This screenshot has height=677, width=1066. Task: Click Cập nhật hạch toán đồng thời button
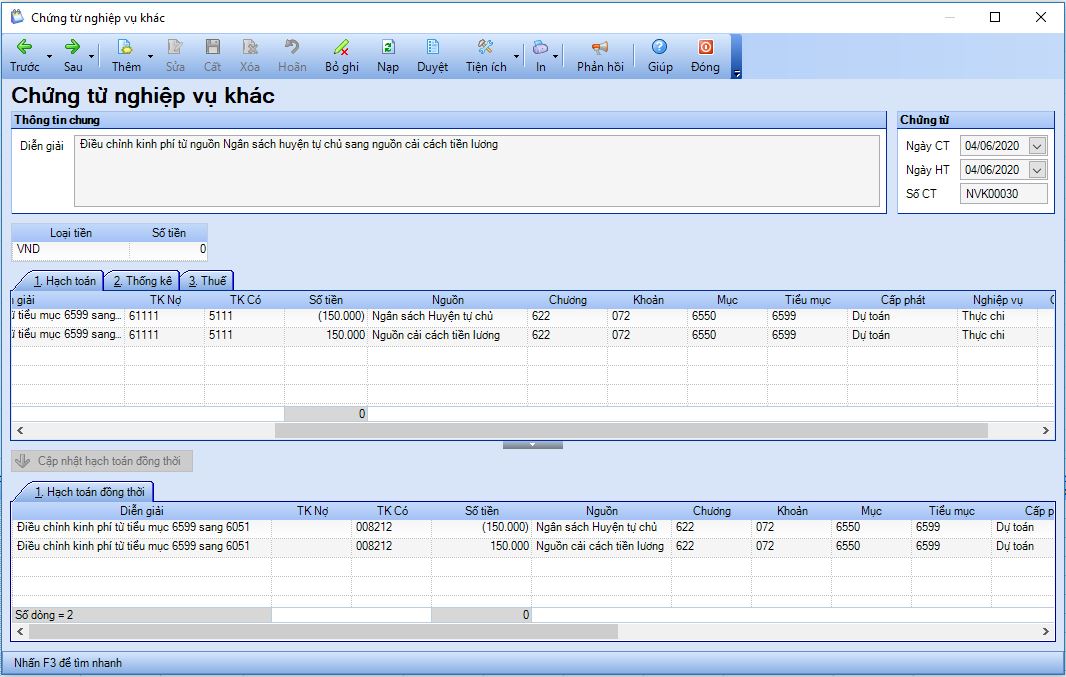click(x=102, y=461)
